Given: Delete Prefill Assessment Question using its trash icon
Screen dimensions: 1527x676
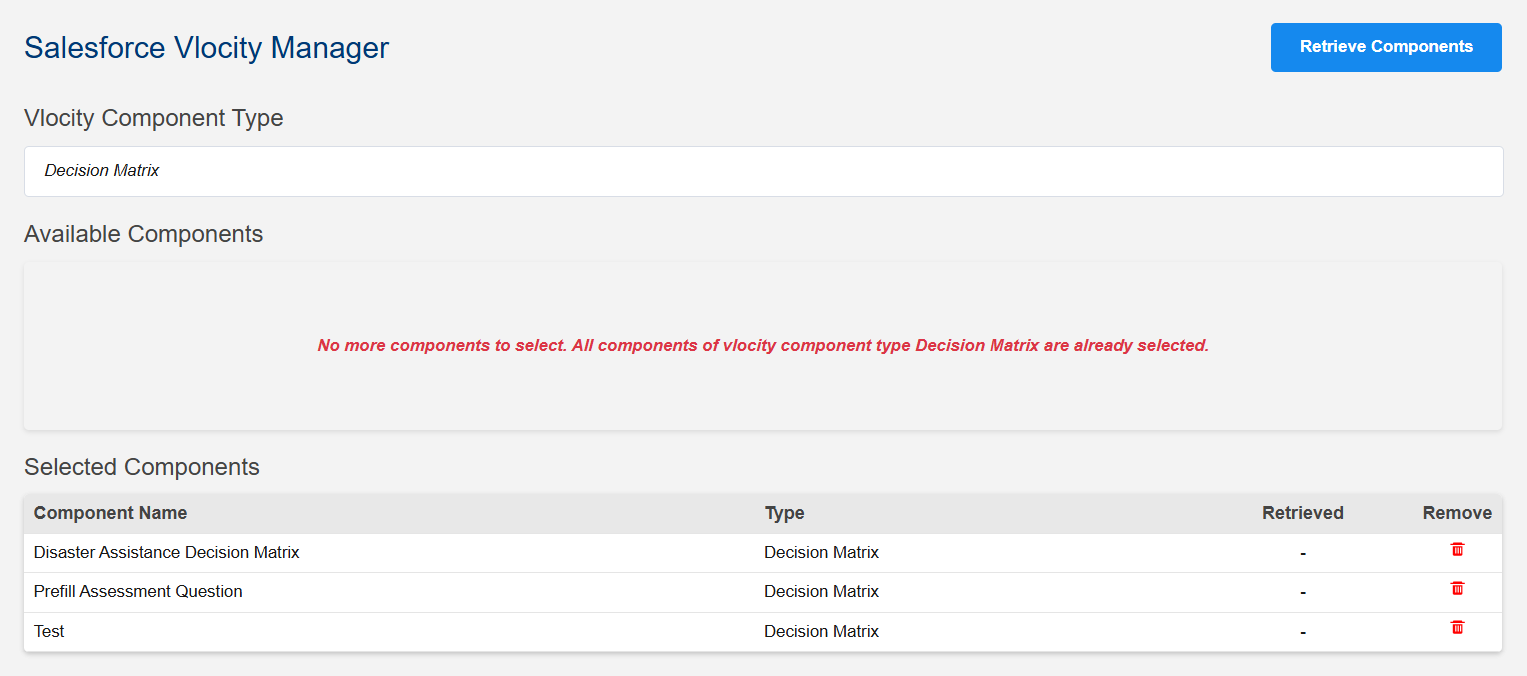Looking at the screenshot, I should [x=1458, y=589].
